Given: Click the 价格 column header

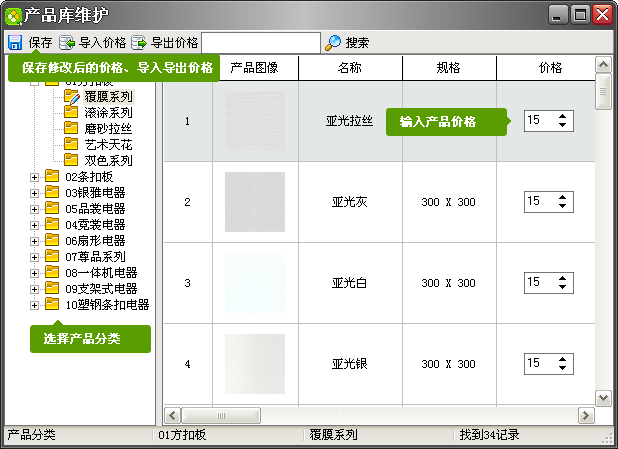Looking at the screenshot, I should coord(550,68).
